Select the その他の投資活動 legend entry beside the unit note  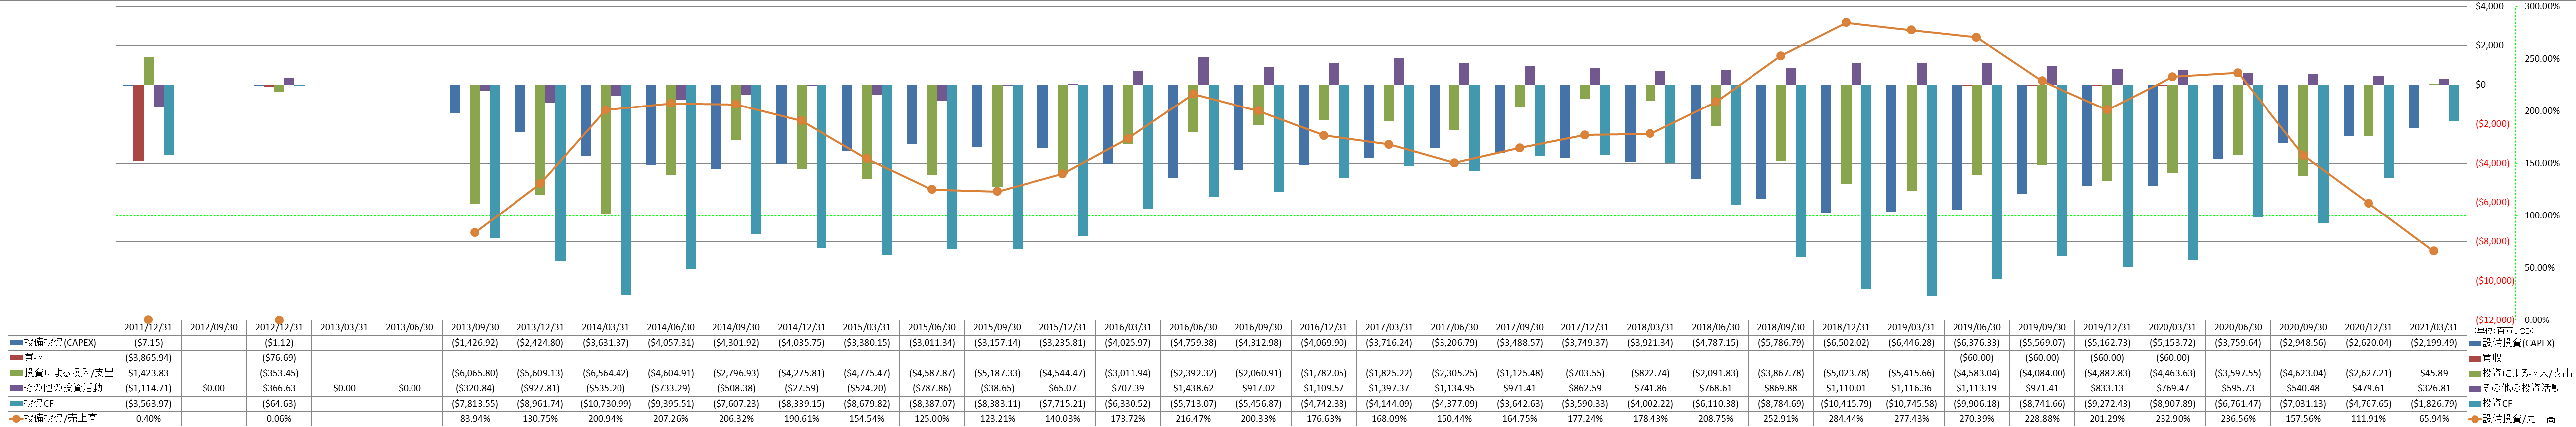(x=2514, y=388)
